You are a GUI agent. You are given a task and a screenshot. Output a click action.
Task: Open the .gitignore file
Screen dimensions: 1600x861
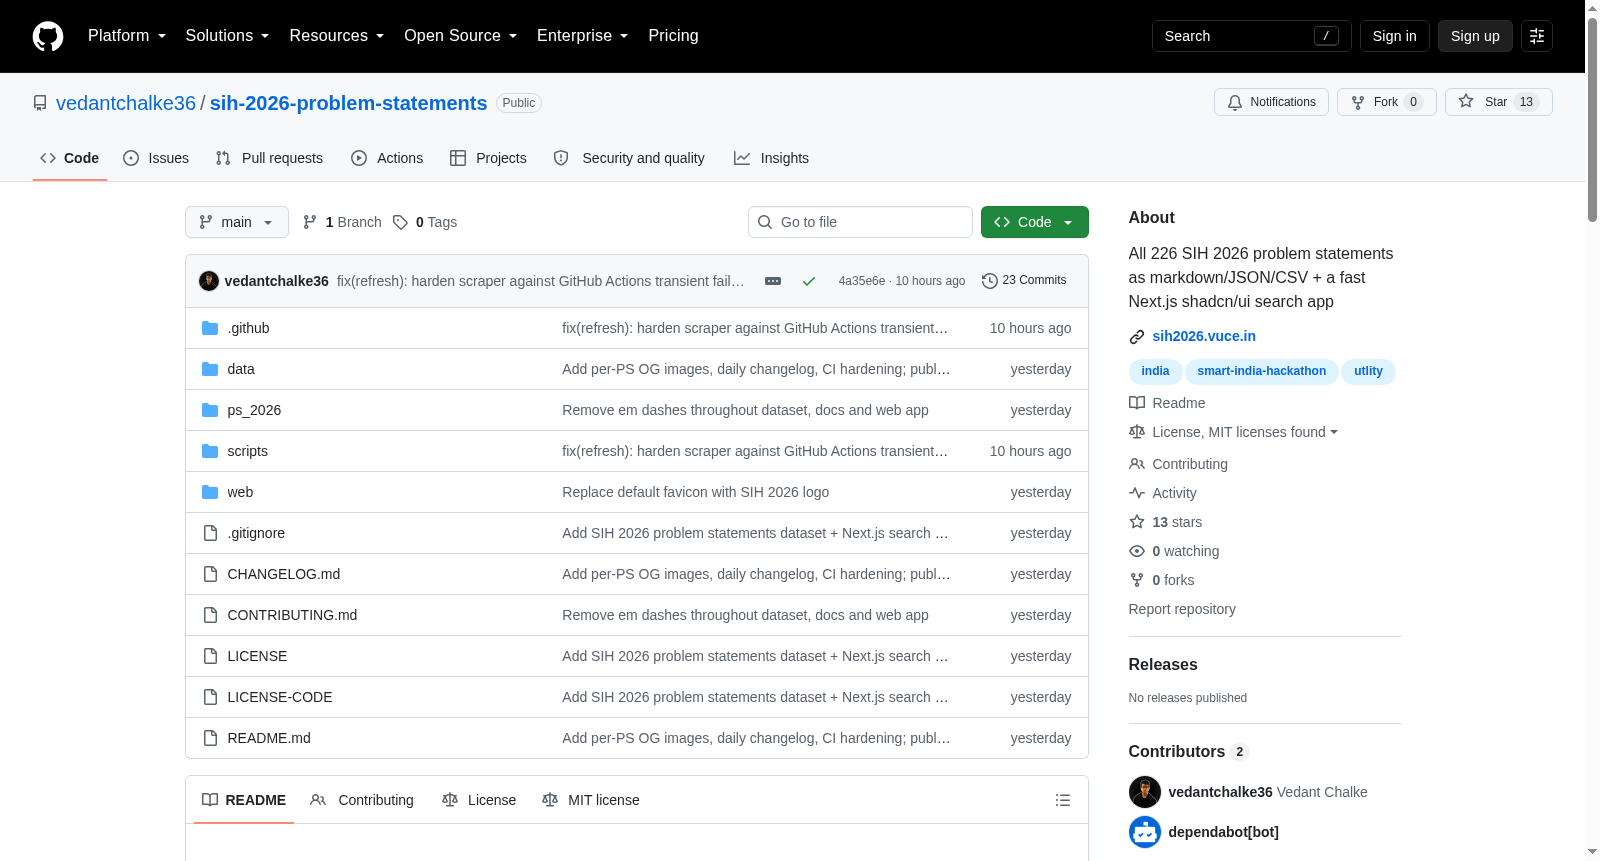pos(256,533)
